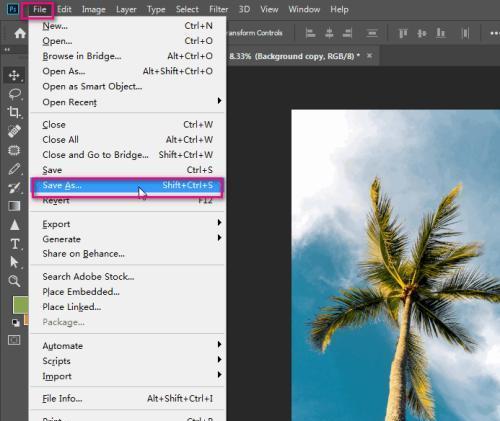
Task: Choose Close and Go to Bridge...
Action: [128, 155]
